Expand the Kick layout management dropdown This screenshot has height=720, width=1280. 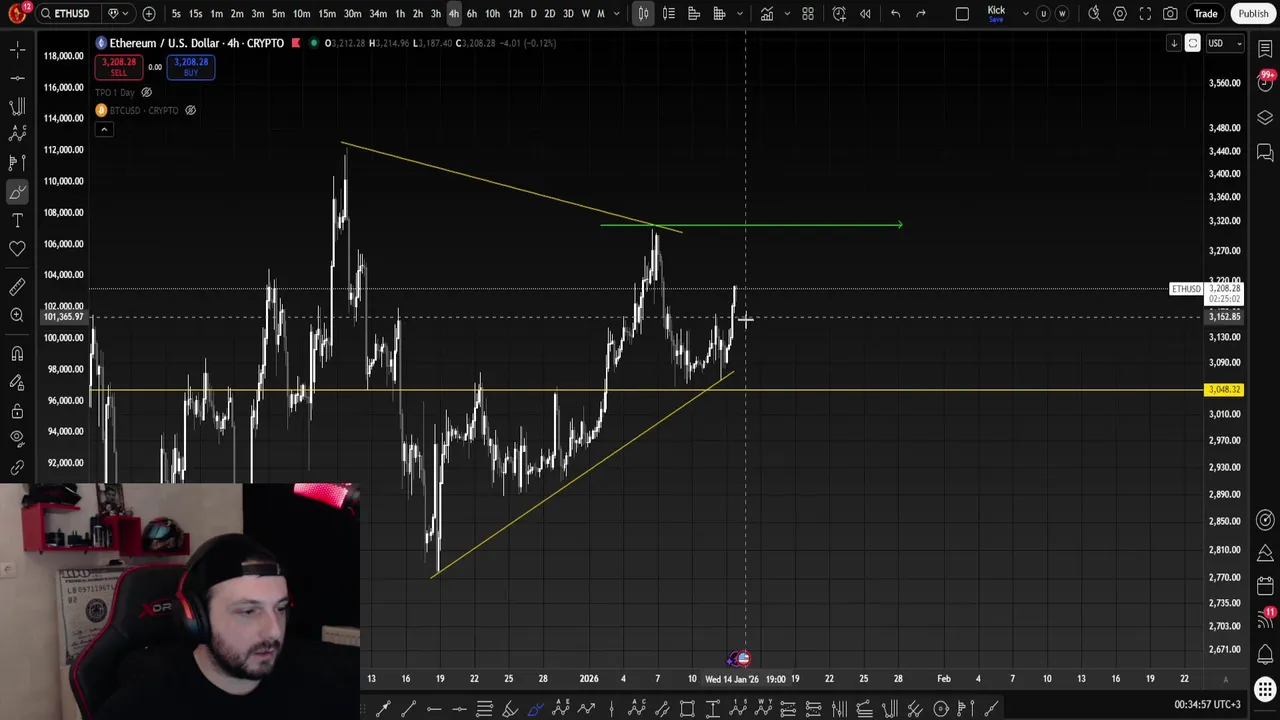coord(1025,13)
